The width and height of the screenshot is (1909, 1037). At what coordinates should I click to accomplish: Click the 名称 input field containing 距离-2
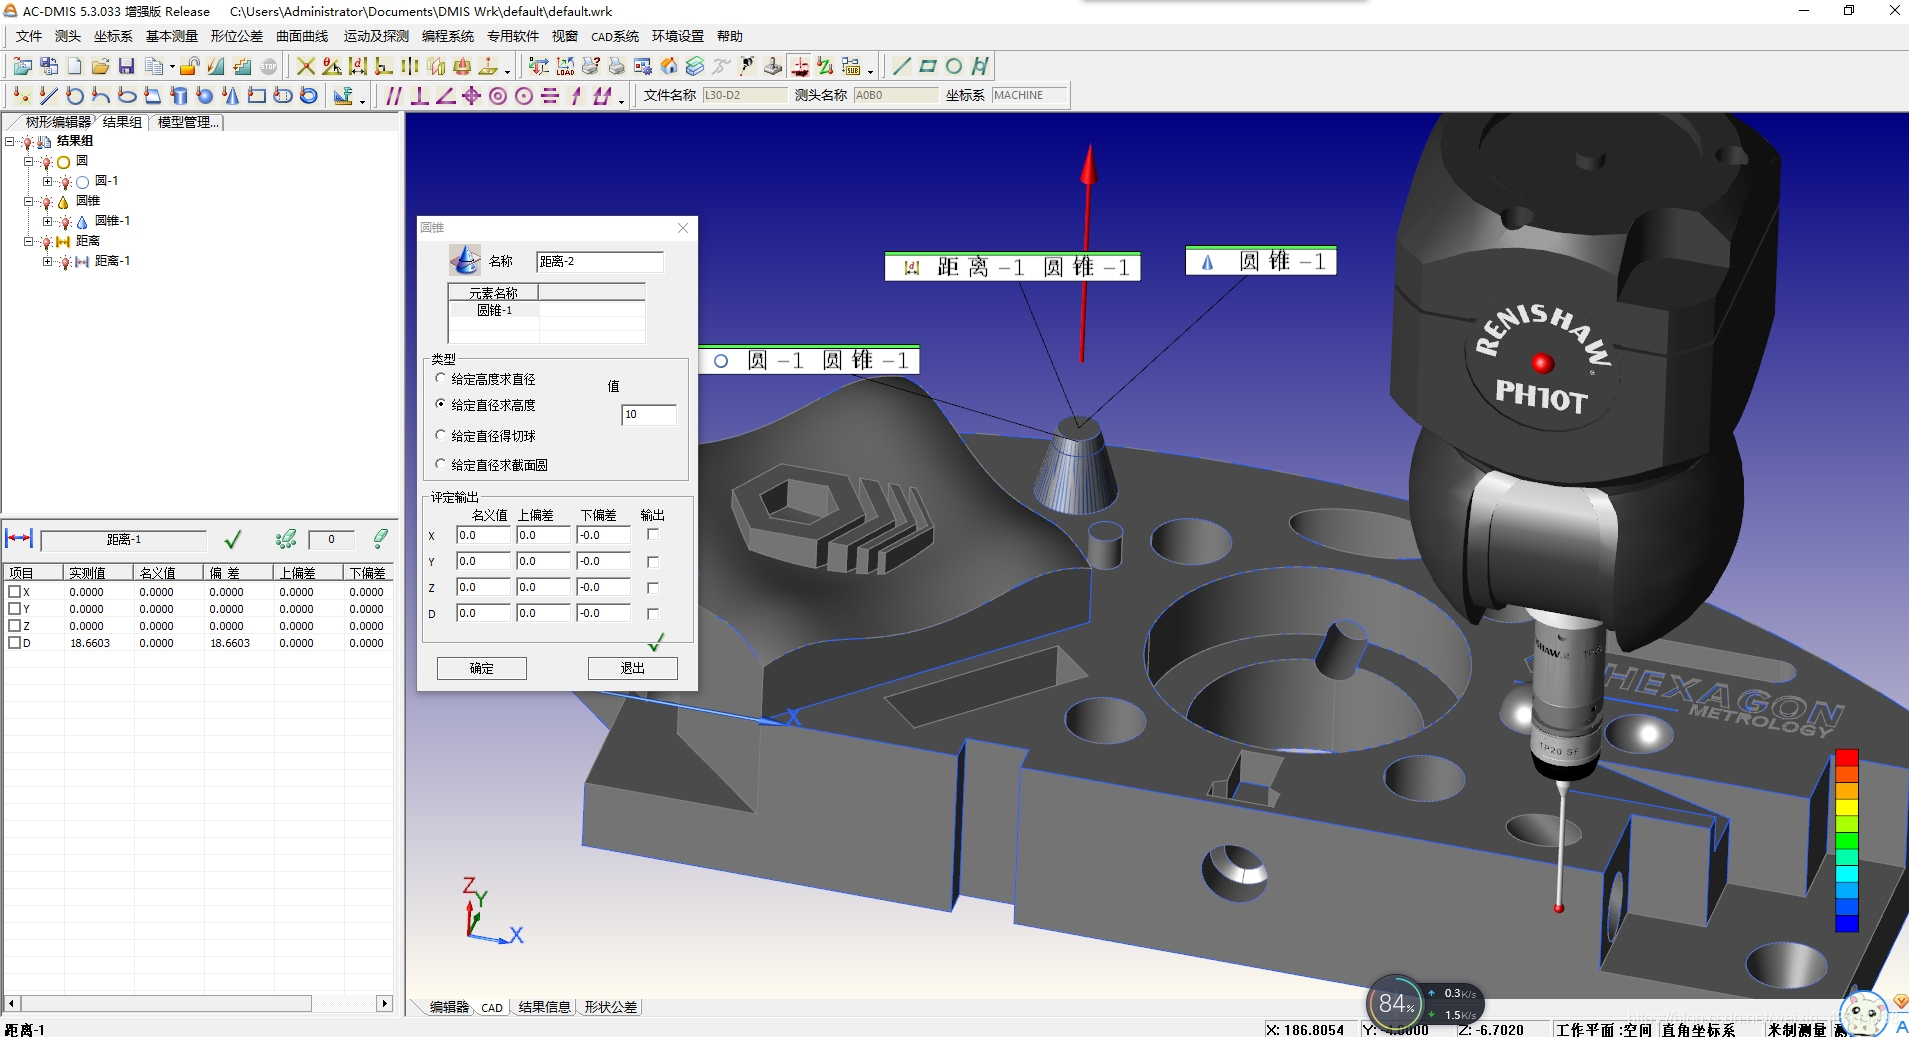(x=600, y=262)
